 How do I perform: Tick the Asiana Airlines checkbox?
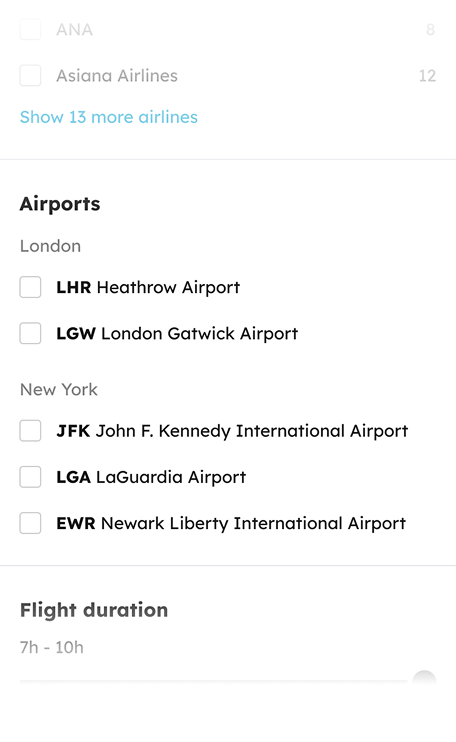(30, 76)
